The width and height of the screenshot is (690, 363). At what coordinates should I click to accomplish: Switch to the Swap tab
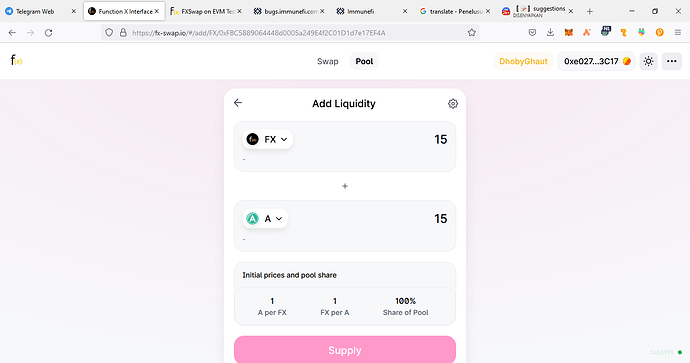(328, 61)
